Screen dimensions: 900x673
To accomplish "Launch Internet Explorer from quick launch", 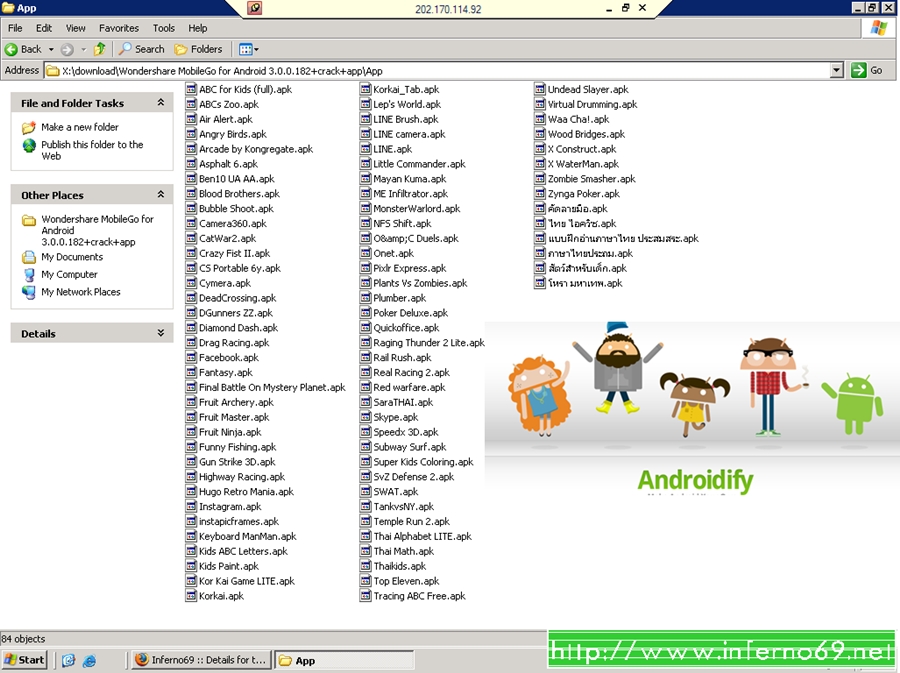I will coord(89,660).
